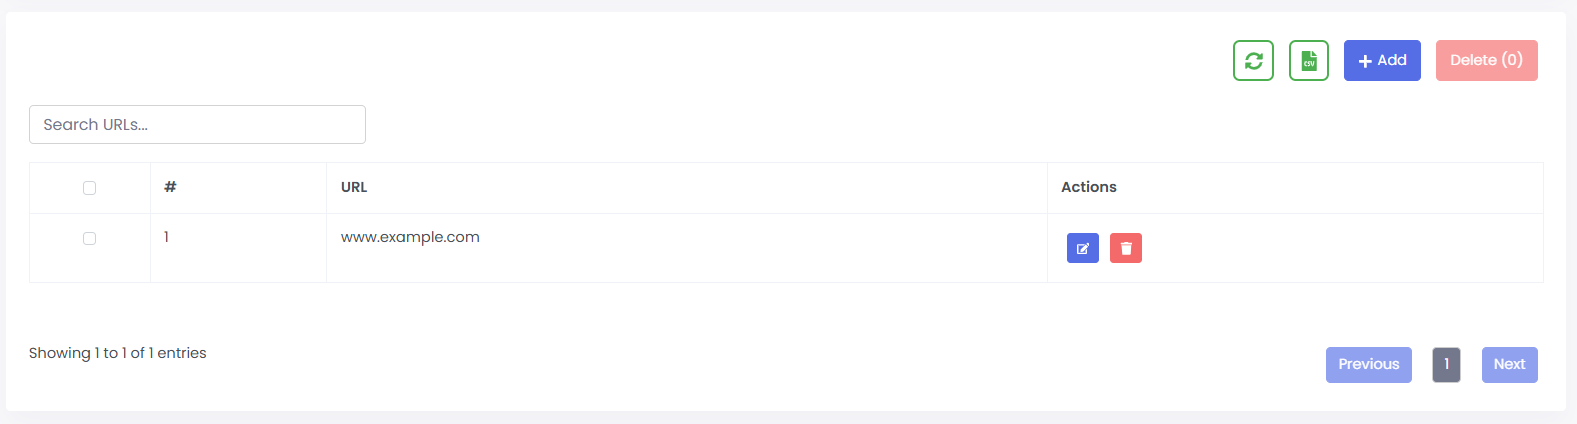
Task: Select page 1 in pagination
Action: pos(1446,365)
